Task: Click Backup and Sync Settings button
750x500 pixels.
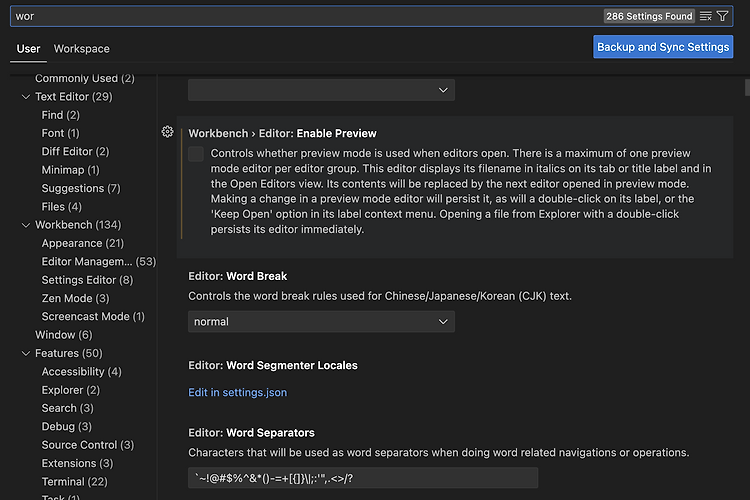Action: tap(663, 47)
